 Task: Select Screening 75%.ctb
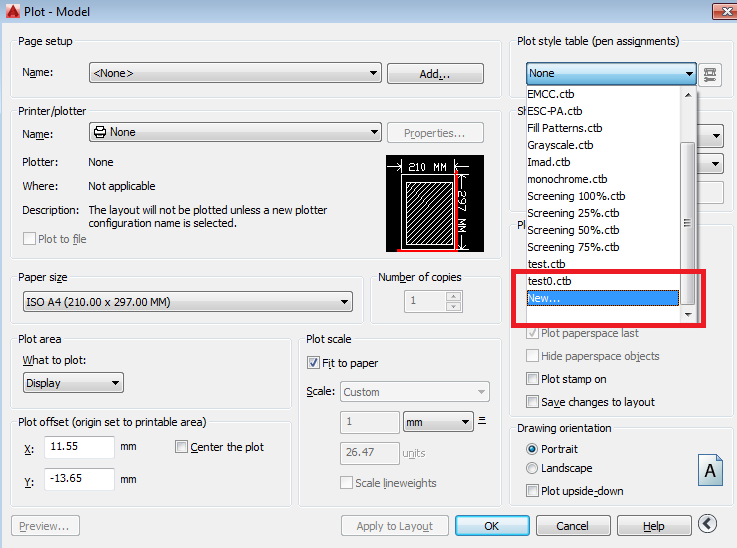604,247
